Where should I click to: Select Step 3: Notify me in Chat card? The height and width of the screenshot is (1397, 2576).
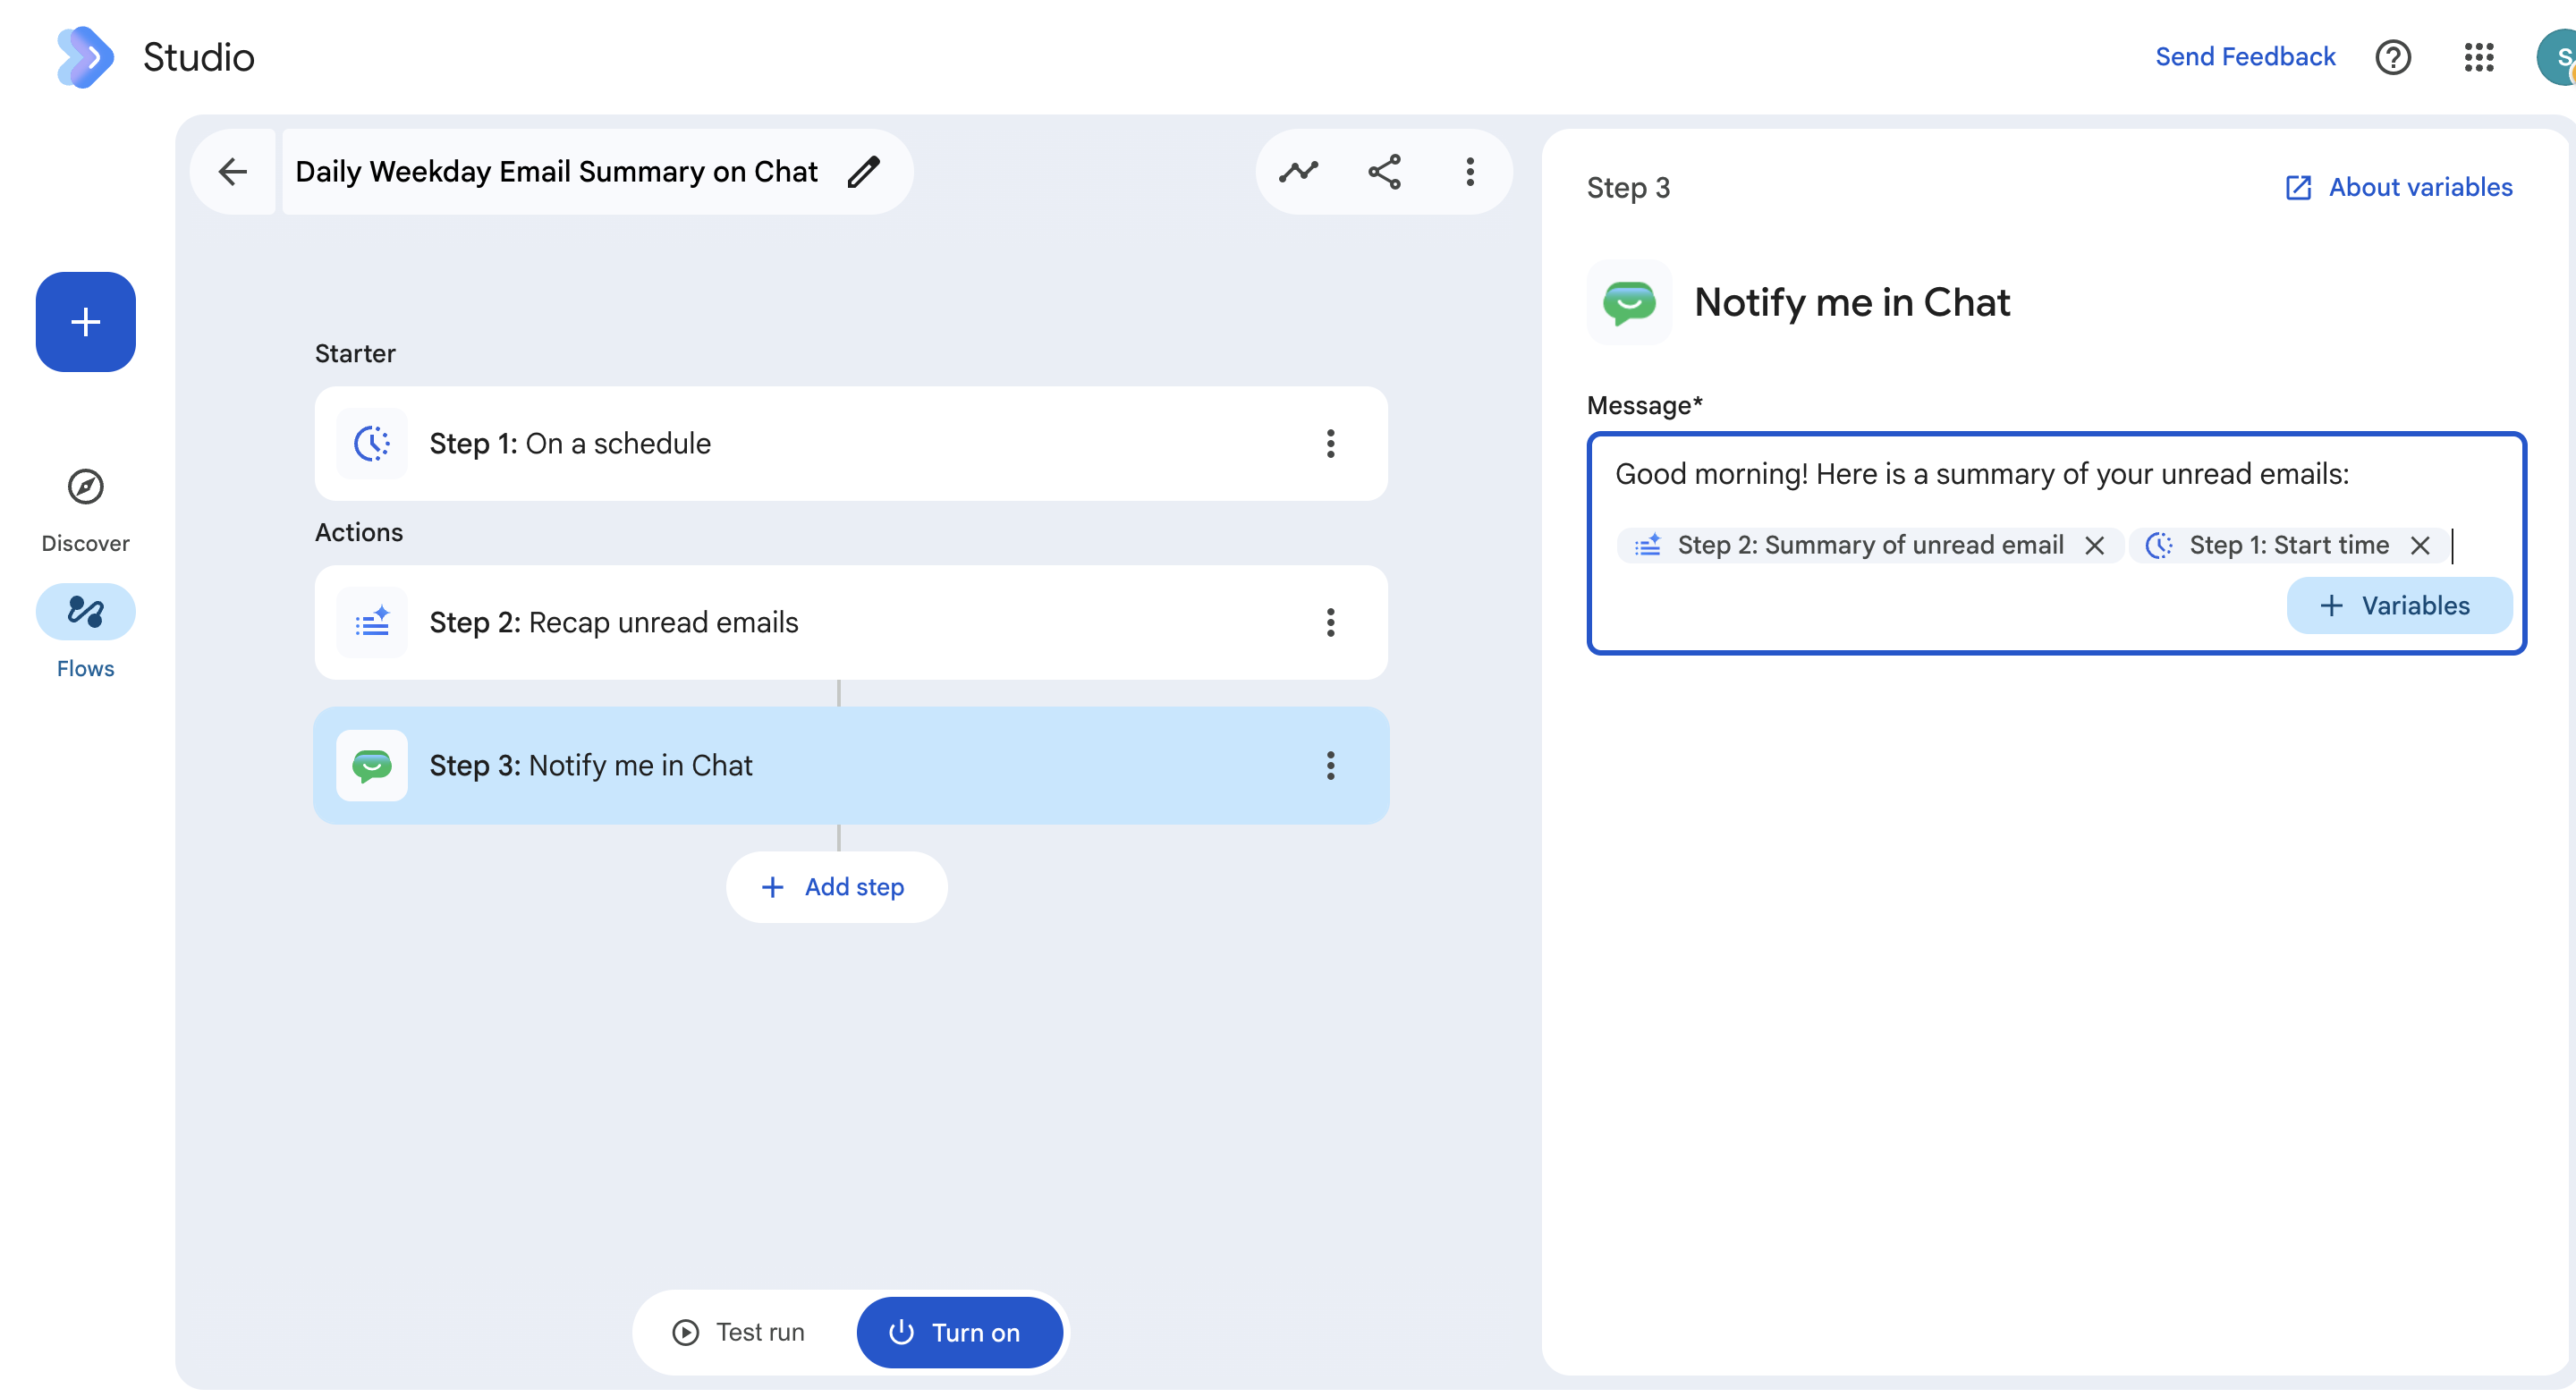tap(851, 765)
